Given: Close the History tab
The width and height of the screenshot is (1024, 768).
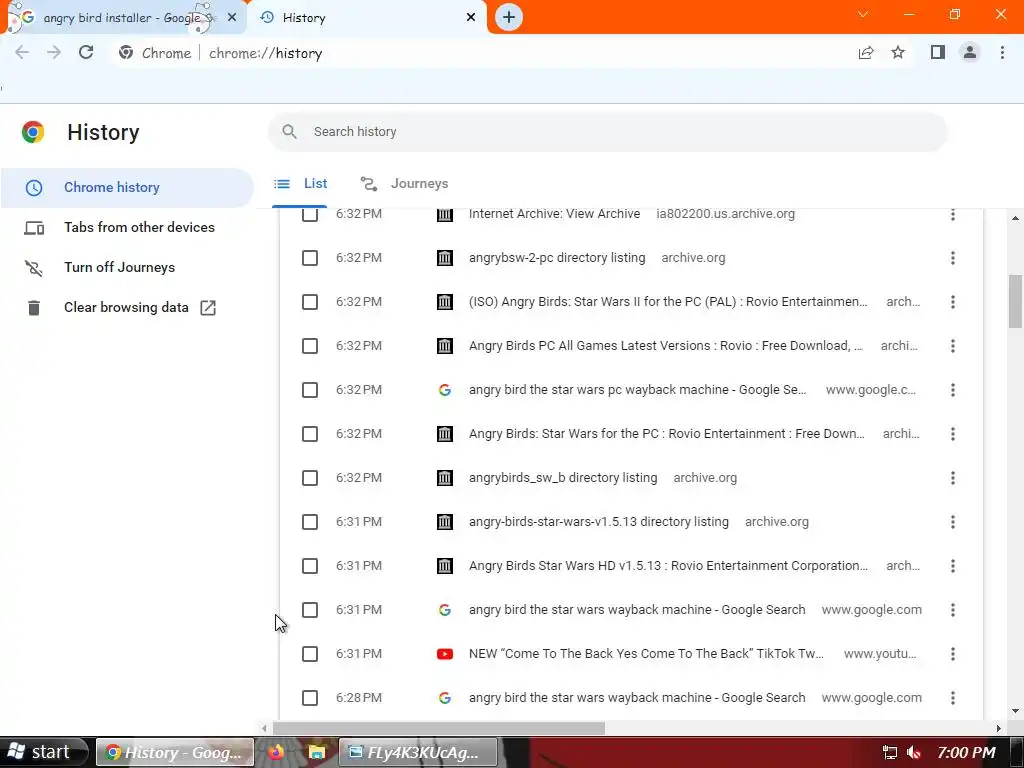Looking at the screenshot, I should tap(471, 18).
